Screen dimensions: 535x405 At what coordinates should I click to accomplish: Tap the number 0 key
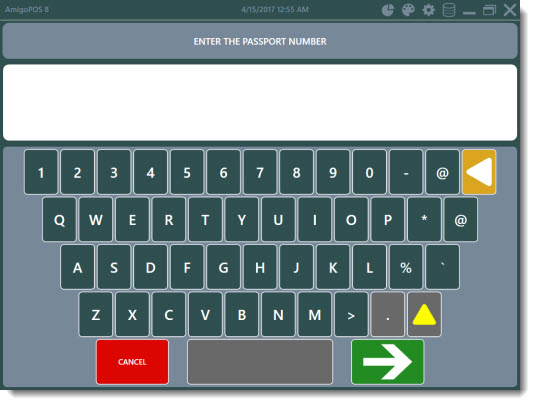coord(370,172)
